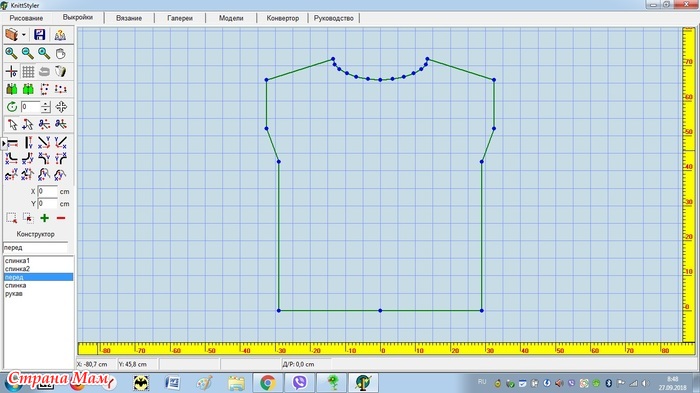The image size is (700, 393).
Task: Open the dropdown arrow beside the open-file icon
Action: (24, 35)
